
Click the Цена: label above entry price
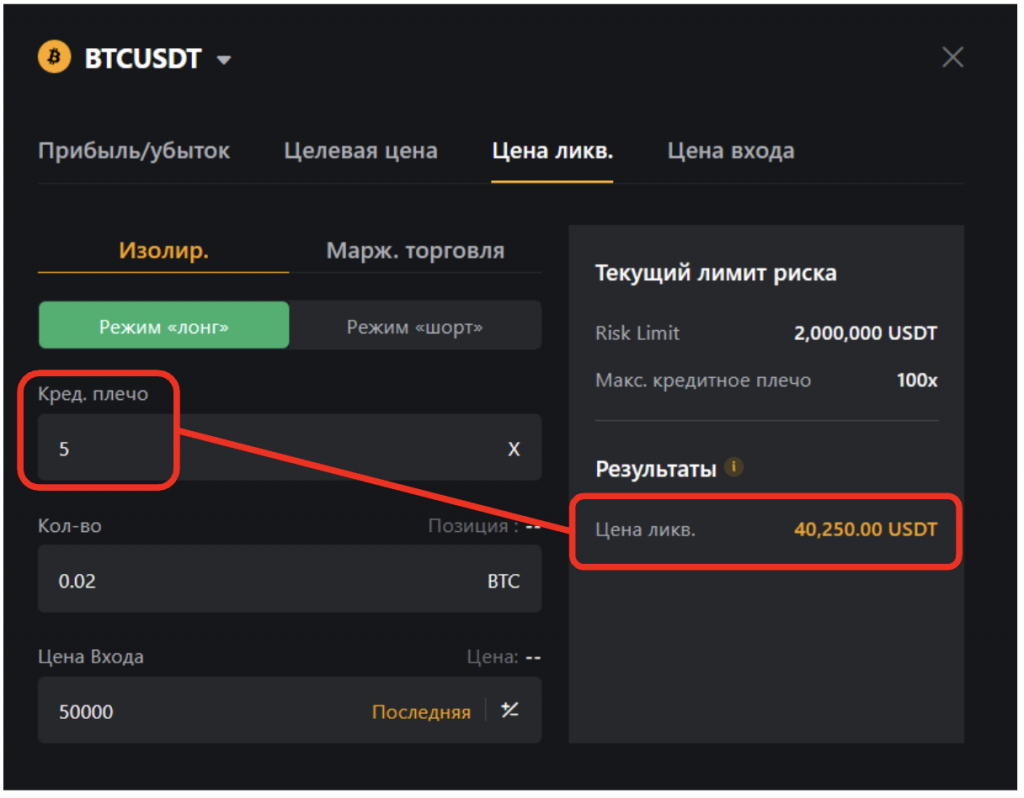[x=492, y=656]
